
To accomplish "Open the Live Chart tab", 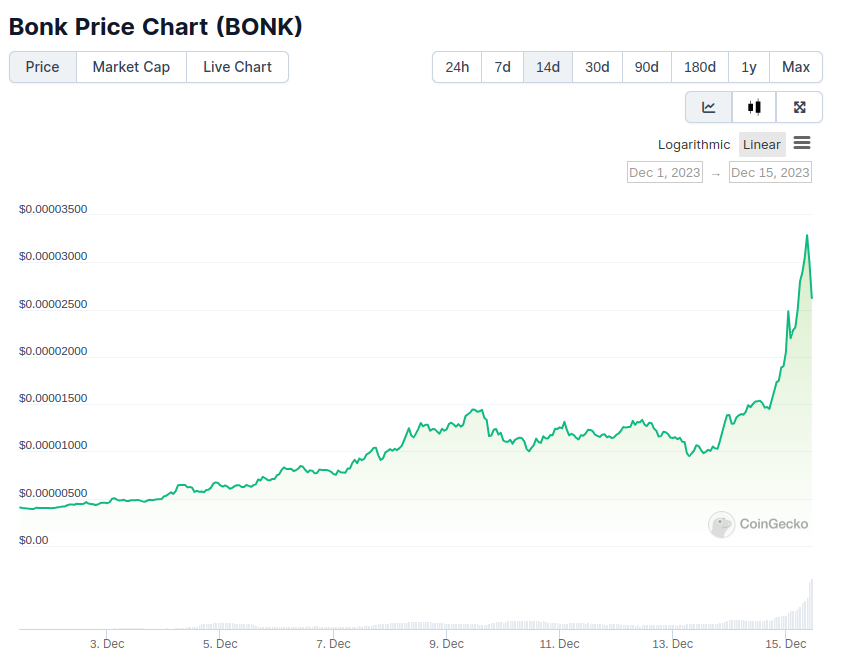I will (237, 67).
